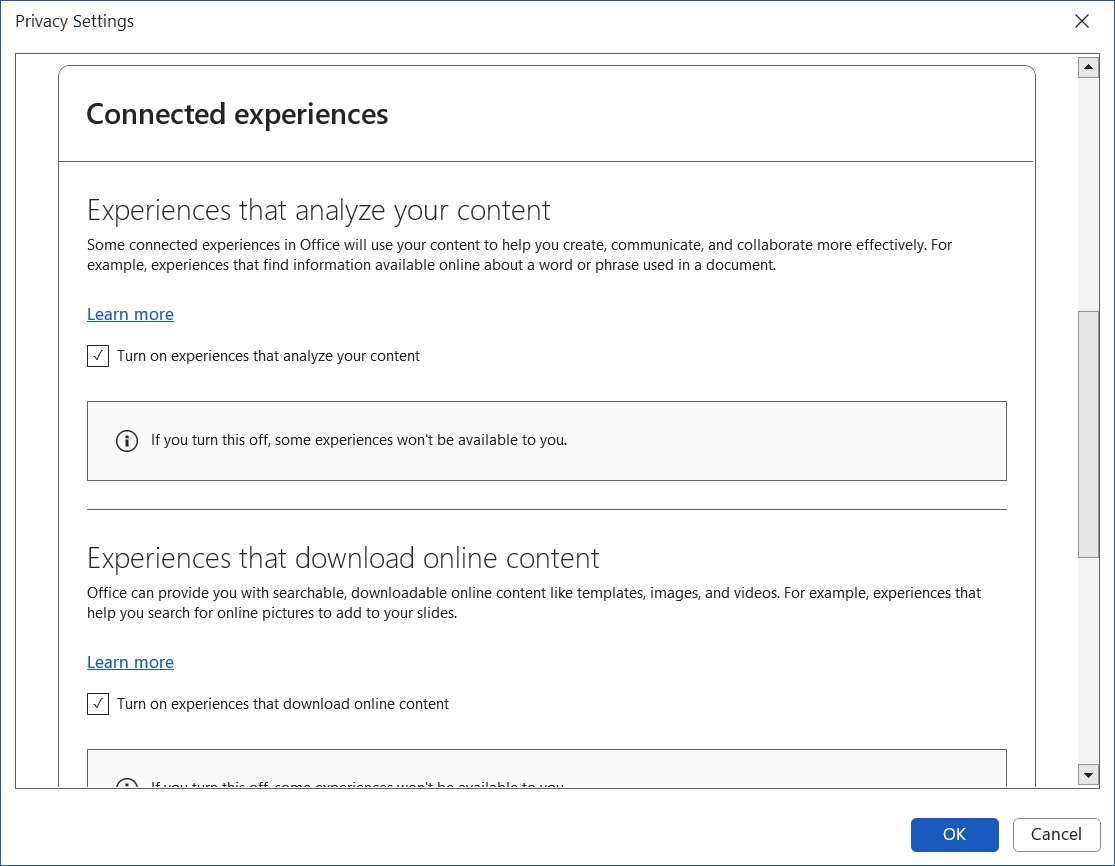Select the Privacy Settings title text
Viewport: 1115px width, 866px height.
(x=74, y=20)
